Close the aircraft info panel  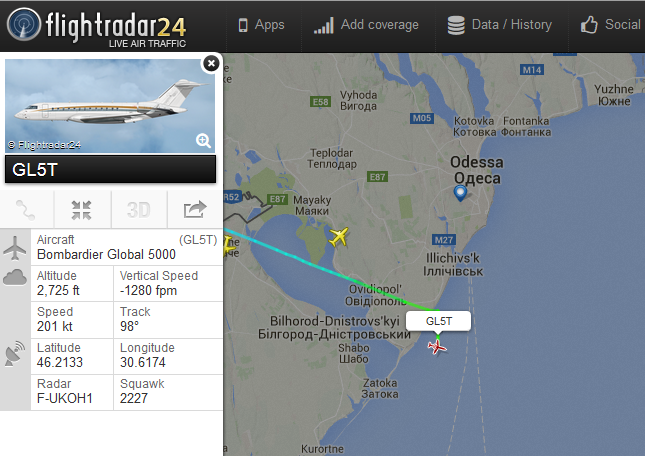211,63
